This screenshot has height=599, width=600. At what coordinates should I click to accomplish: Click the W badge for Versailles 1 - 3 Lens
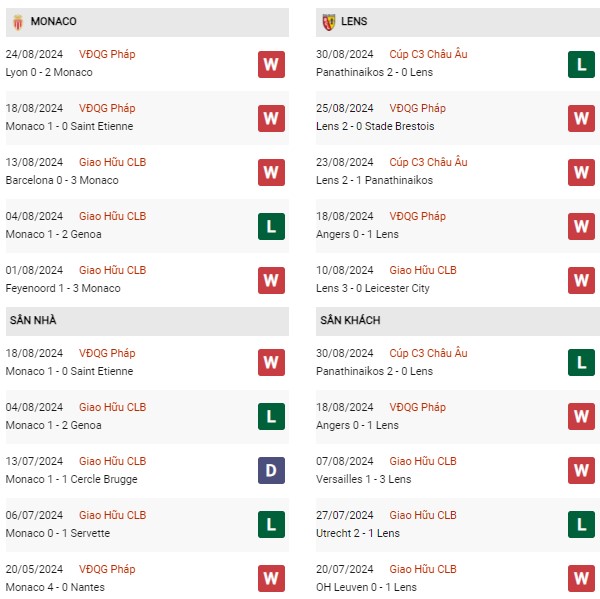pos(582,470)
